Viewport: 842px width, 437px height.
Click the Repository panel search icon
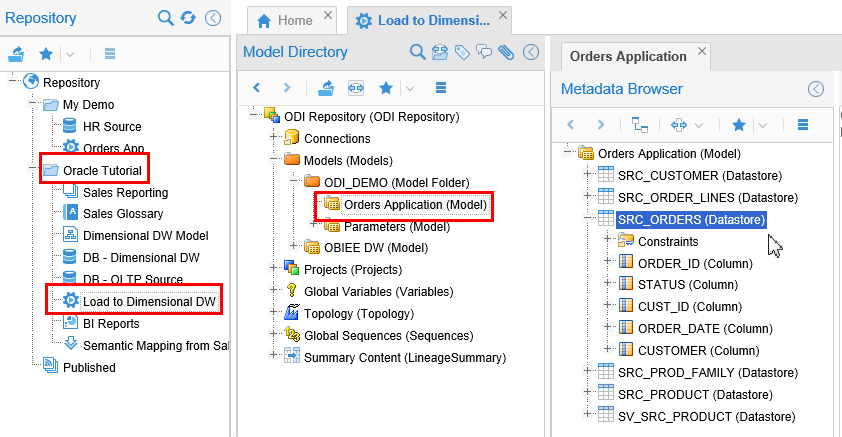(x=165, y=18)
